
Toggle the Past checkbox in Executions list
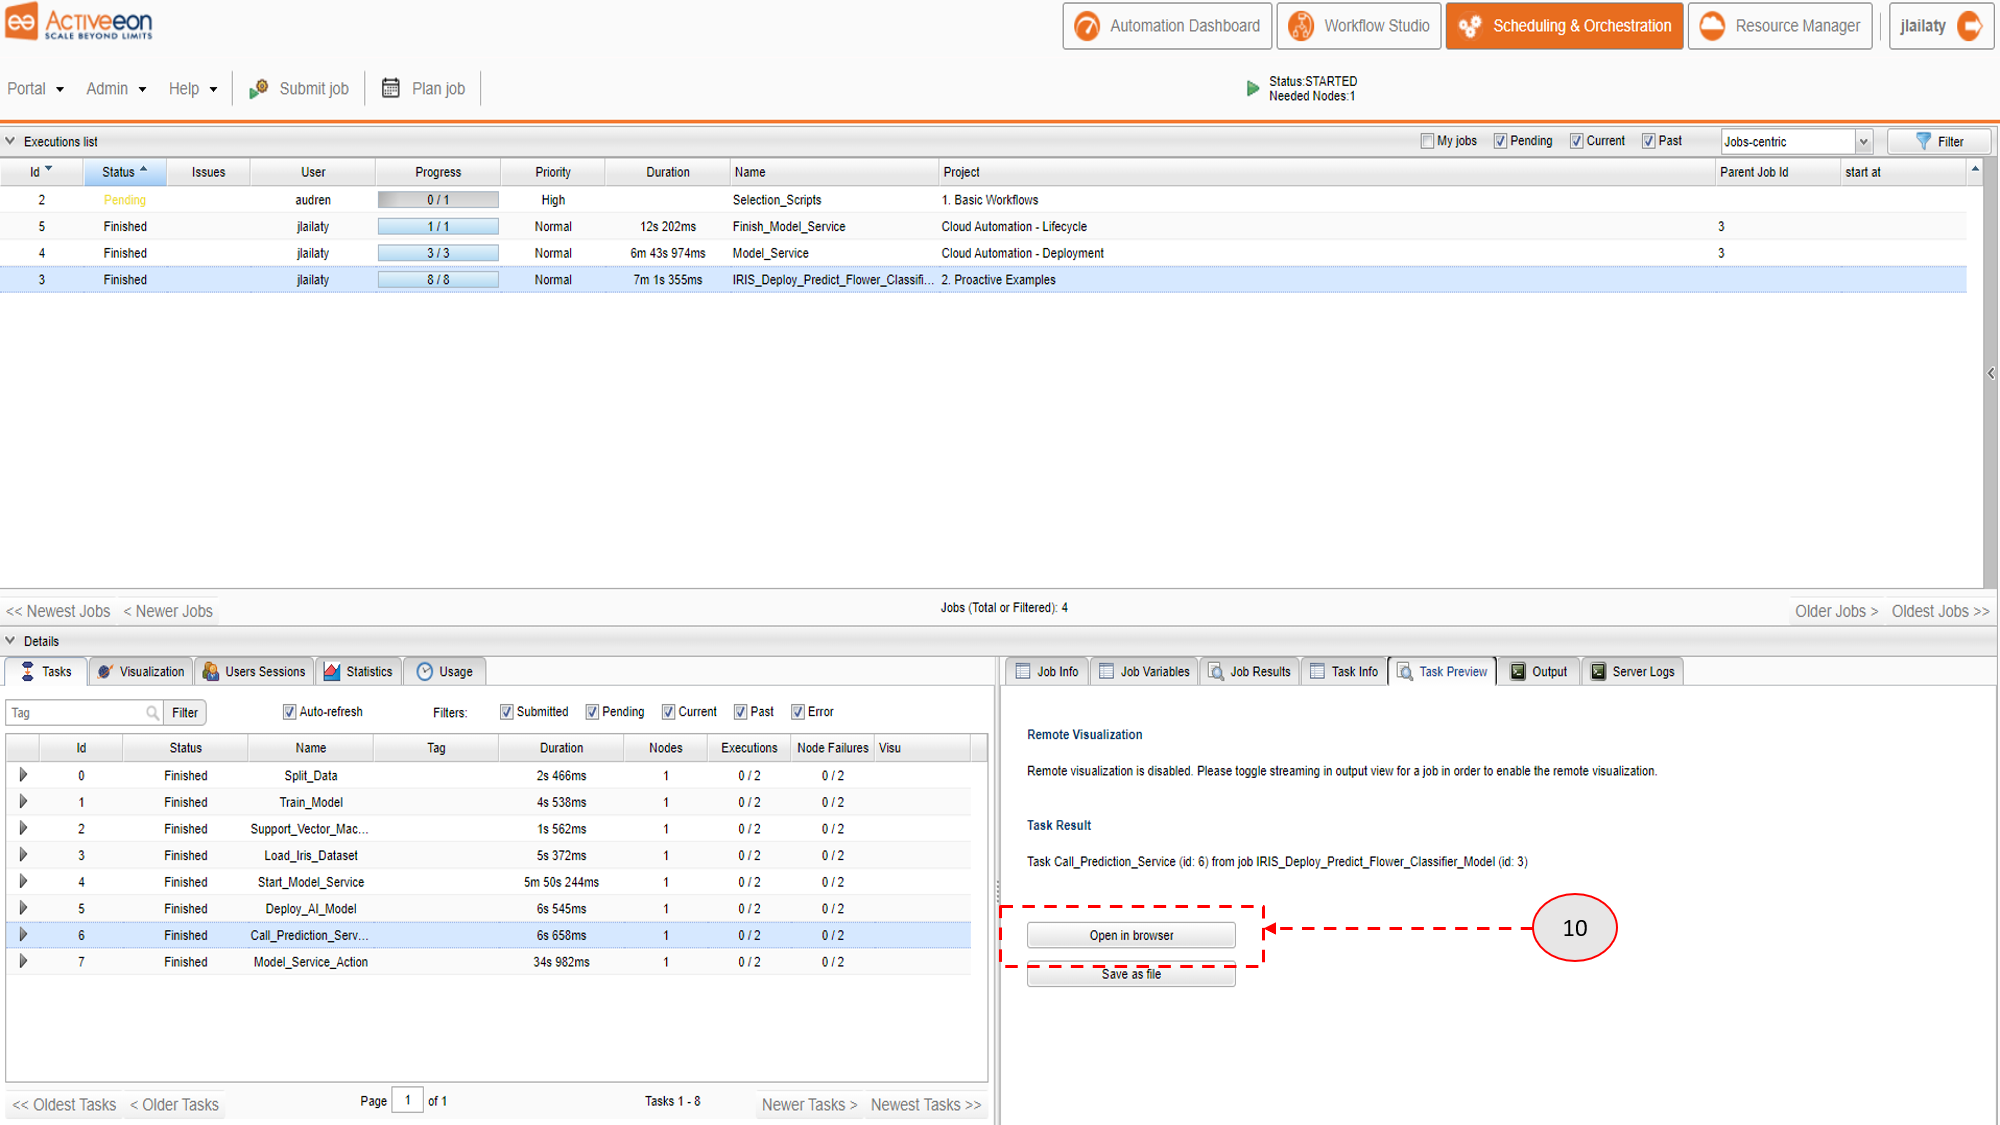pos(1648,141)
